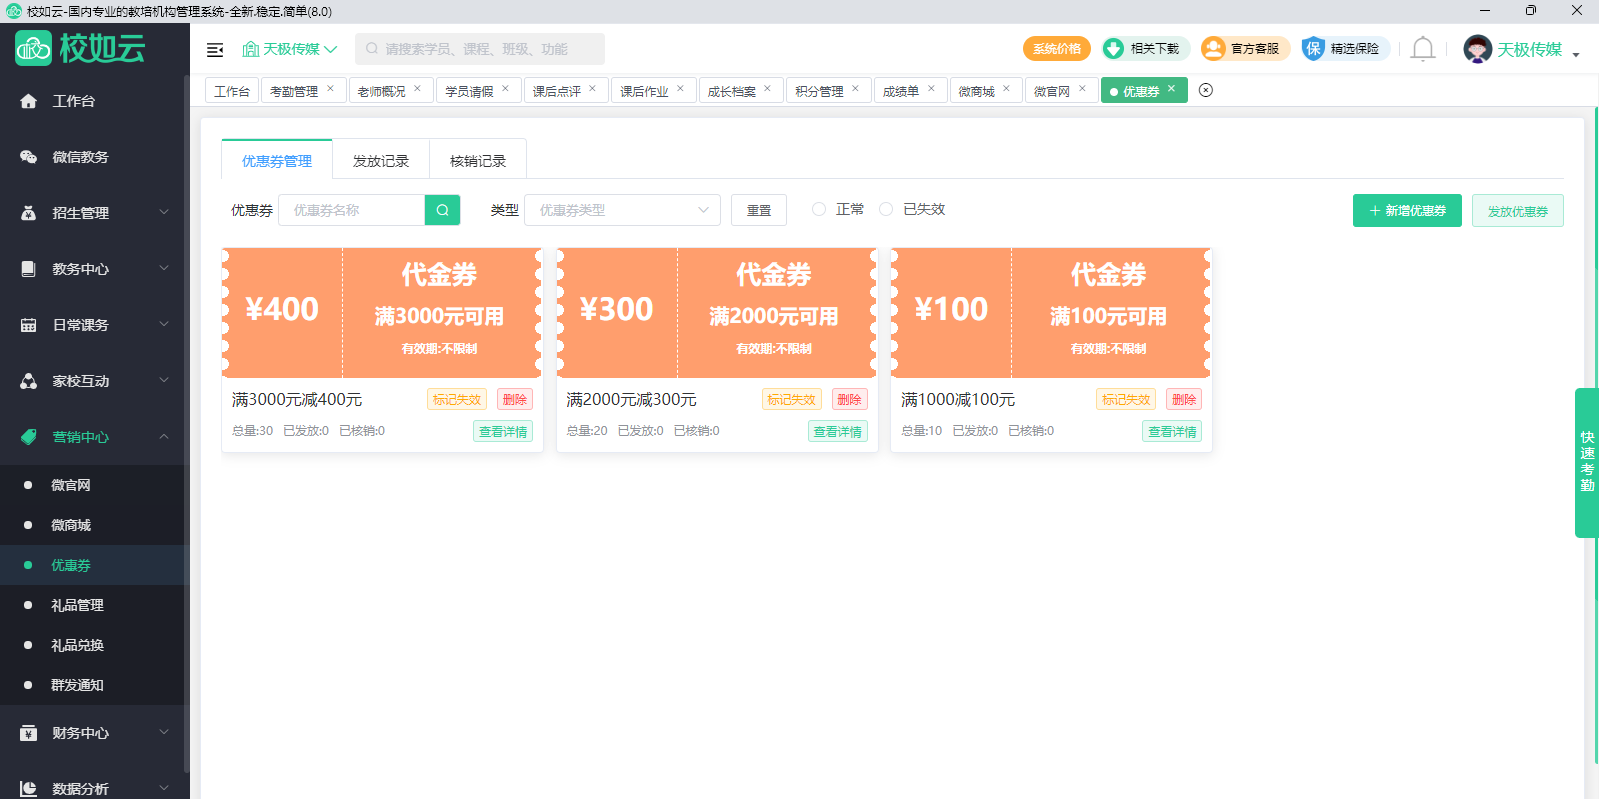Open the 优惠券类型 dropdown
1599x799 pixels.
622,210
